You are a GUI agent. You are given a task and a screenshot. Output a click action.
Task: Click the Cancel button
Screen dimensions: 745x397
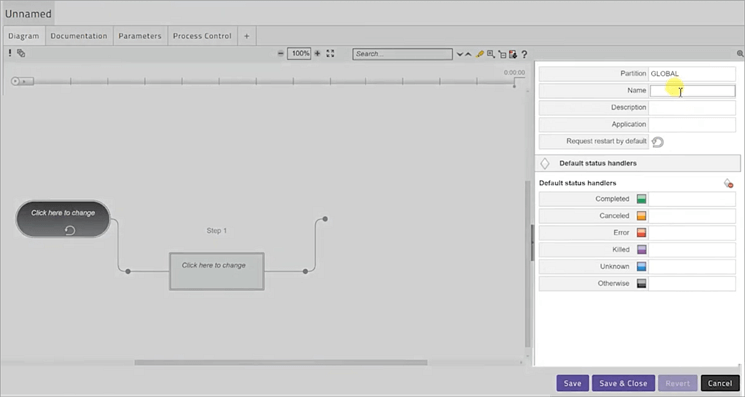coord(720,383)
